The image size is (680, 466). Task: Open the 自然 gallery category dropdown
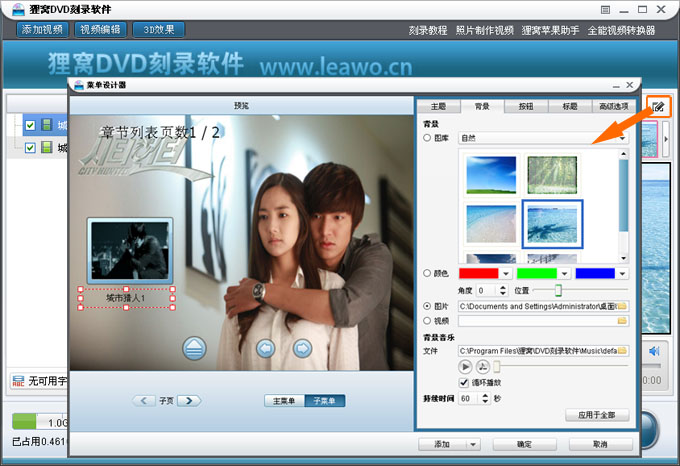tap(623, 138)
